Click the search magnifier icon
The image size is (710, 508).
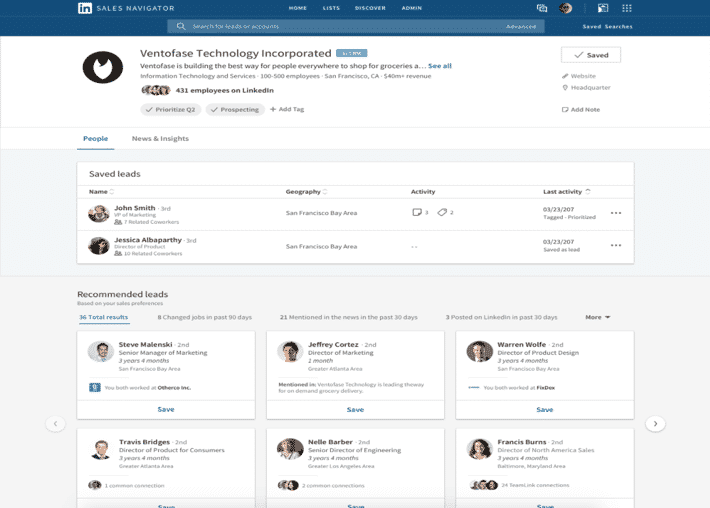click(x=181, y=26)
